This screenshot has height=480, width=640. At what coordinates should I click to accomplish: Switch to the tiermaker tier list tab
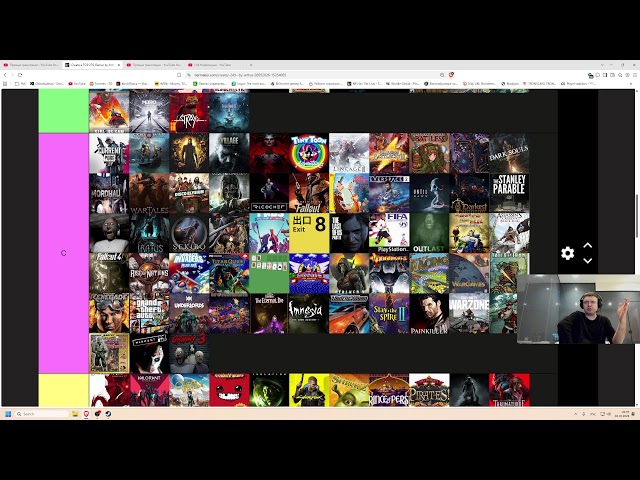[x=91, y=65]
